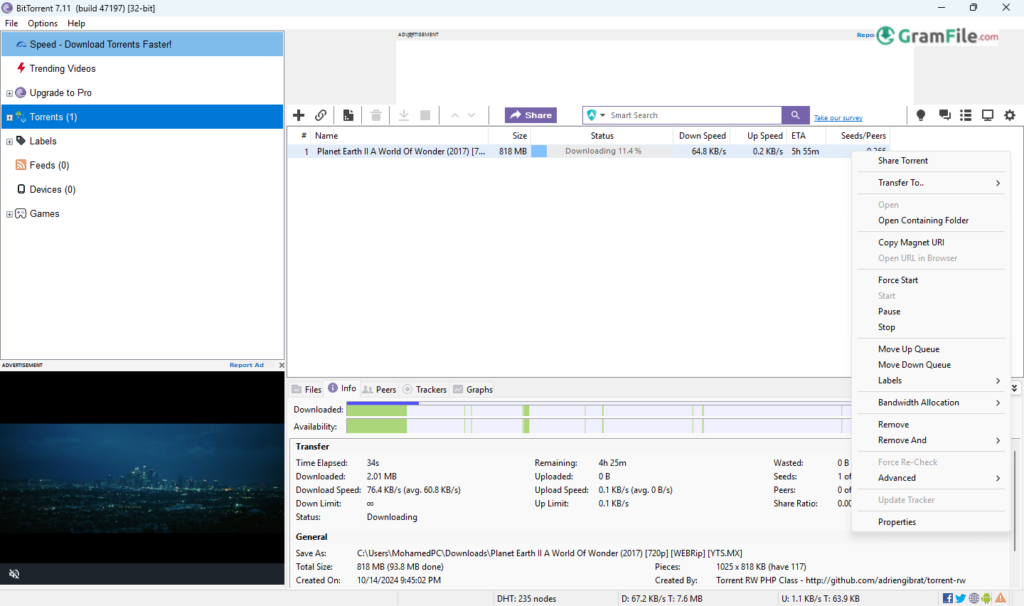The image size is (1024, 606).
Task: Open the search provider dropdown arrow
Action: click(603, 115)
